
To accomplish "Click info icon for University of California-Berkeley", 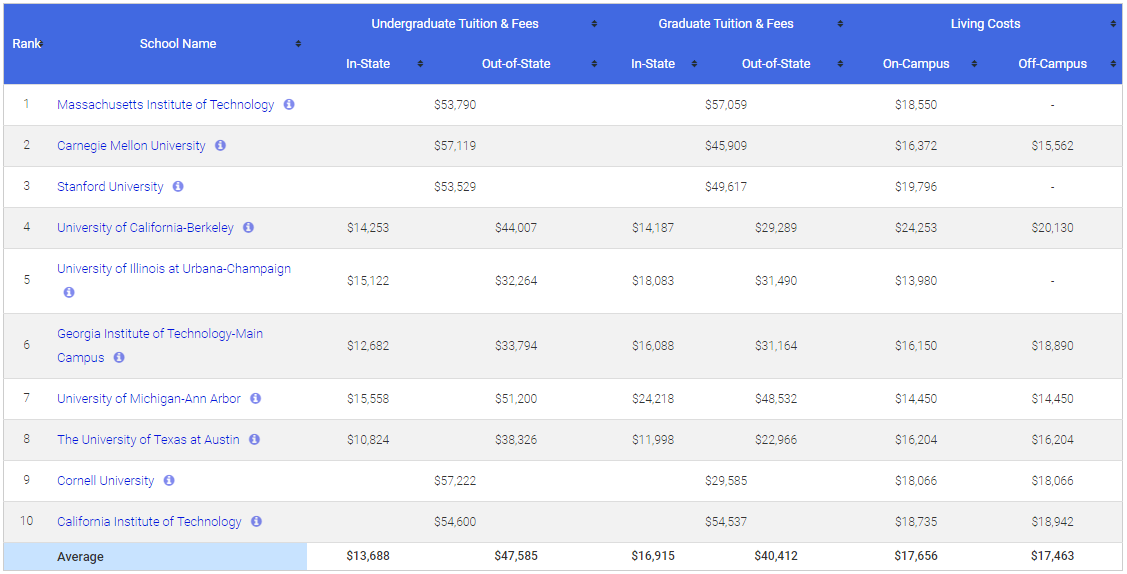I will pyautogui.click(x=249, y=227).
